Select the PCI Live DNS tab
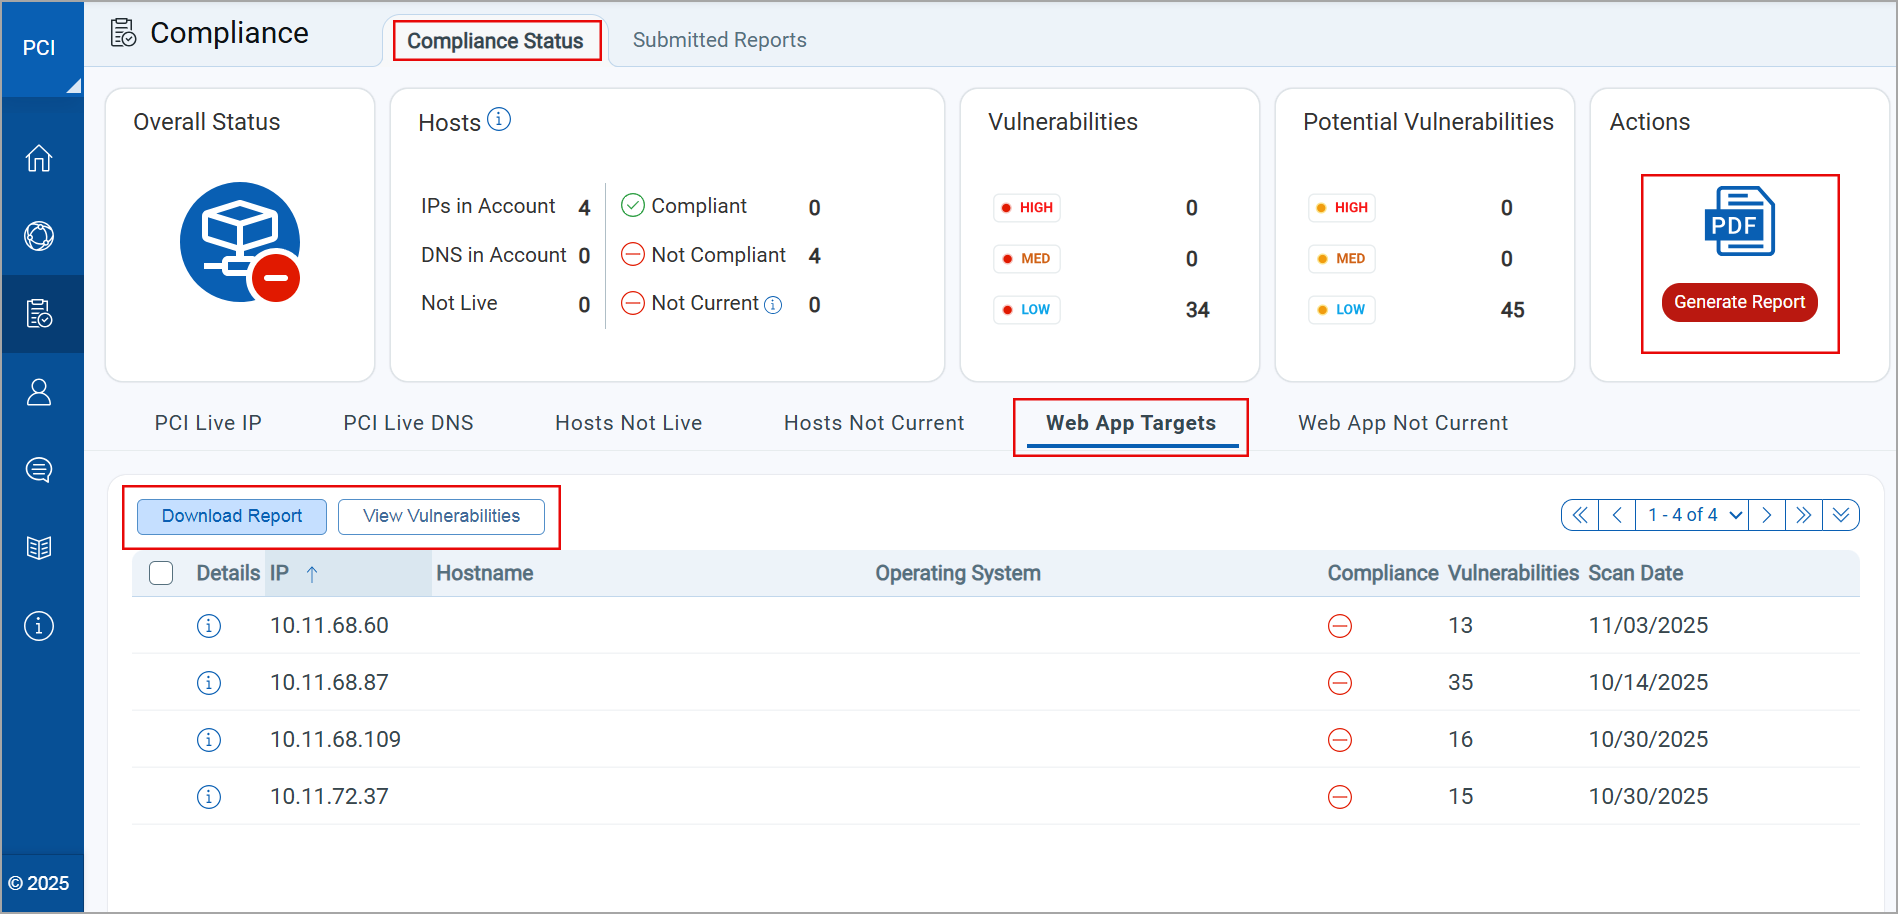This screenshot has width=1898, height=914. (x=408, y=422)
